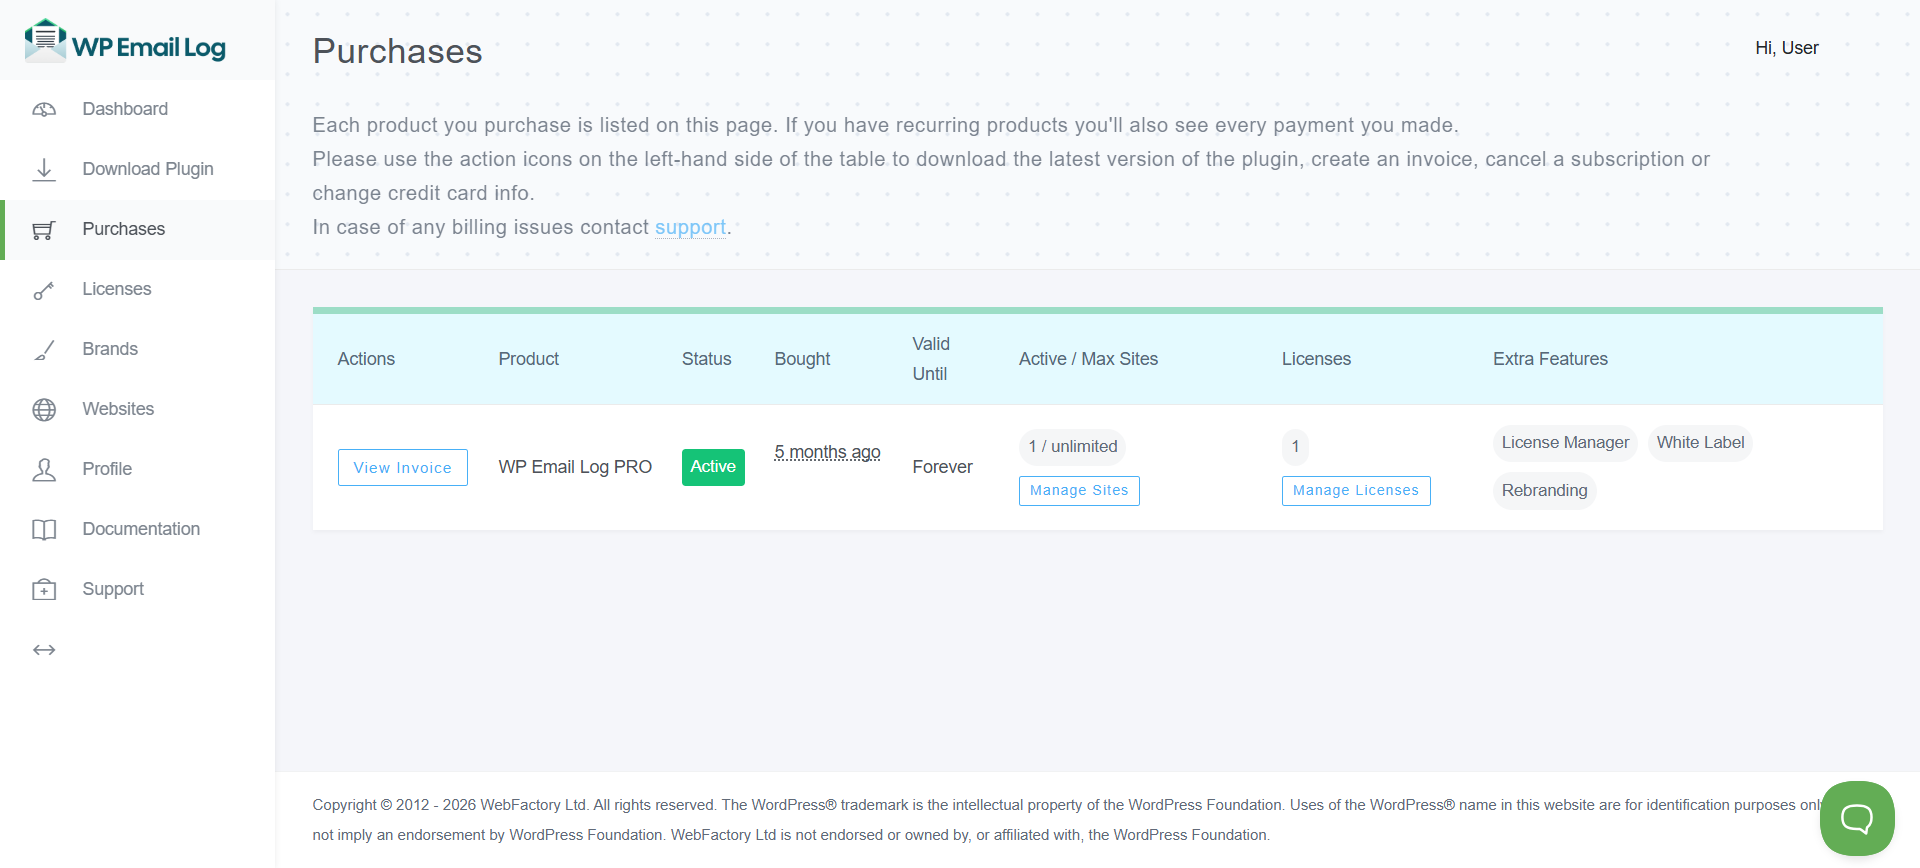Image resolution: width=1920 pixels, height=868 pixels.
Task: Open the Purchases menu item
Action: [x=123, y=229]
